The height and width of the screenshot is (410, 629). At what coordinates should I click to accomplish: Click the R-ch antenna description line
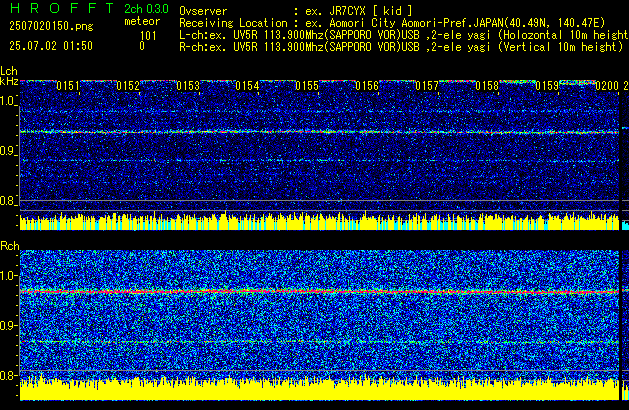tap(401, 47)
